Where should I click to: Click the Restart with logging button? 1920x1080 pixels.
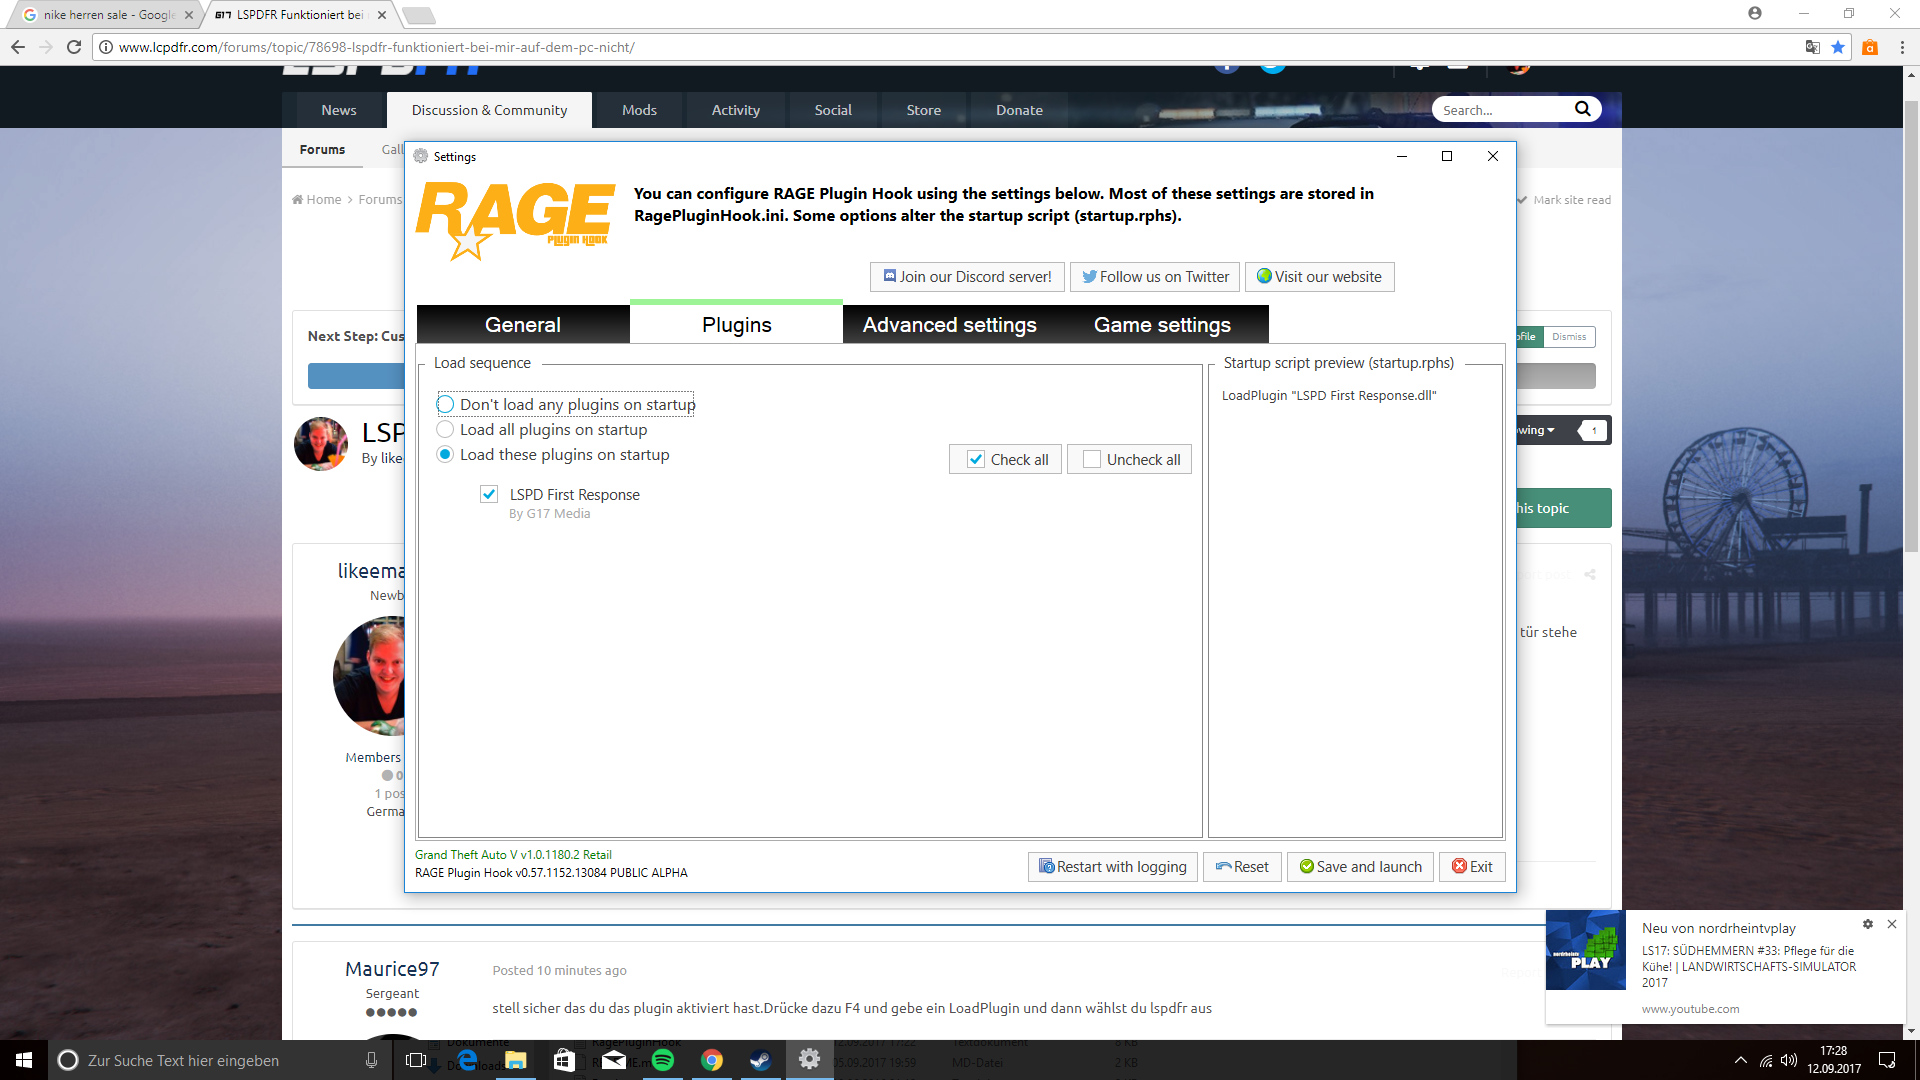coord(1112,867)
